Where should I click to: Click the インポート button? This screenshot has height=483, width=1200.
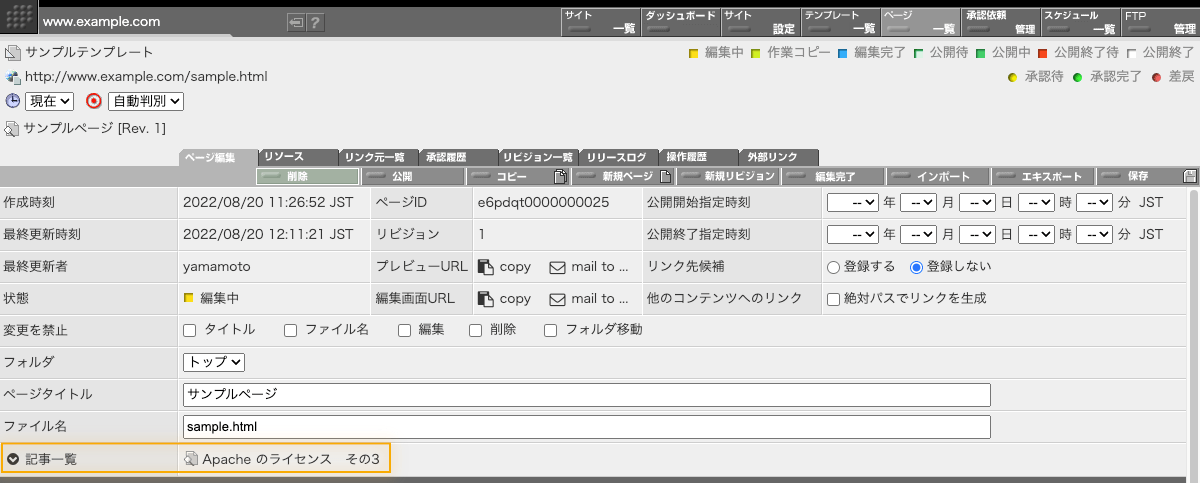[939, 176]
